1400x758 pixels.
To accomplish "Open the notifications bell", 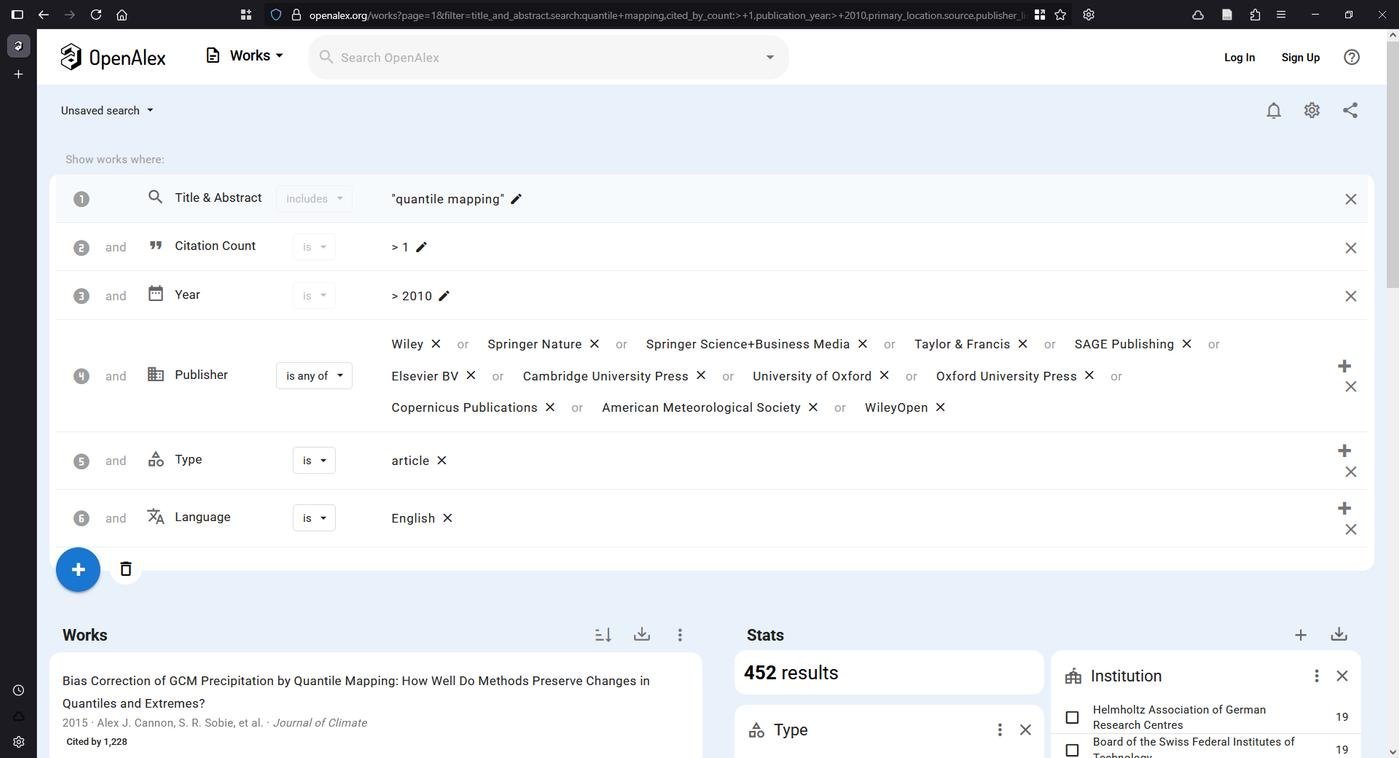I will [1273, 110].
